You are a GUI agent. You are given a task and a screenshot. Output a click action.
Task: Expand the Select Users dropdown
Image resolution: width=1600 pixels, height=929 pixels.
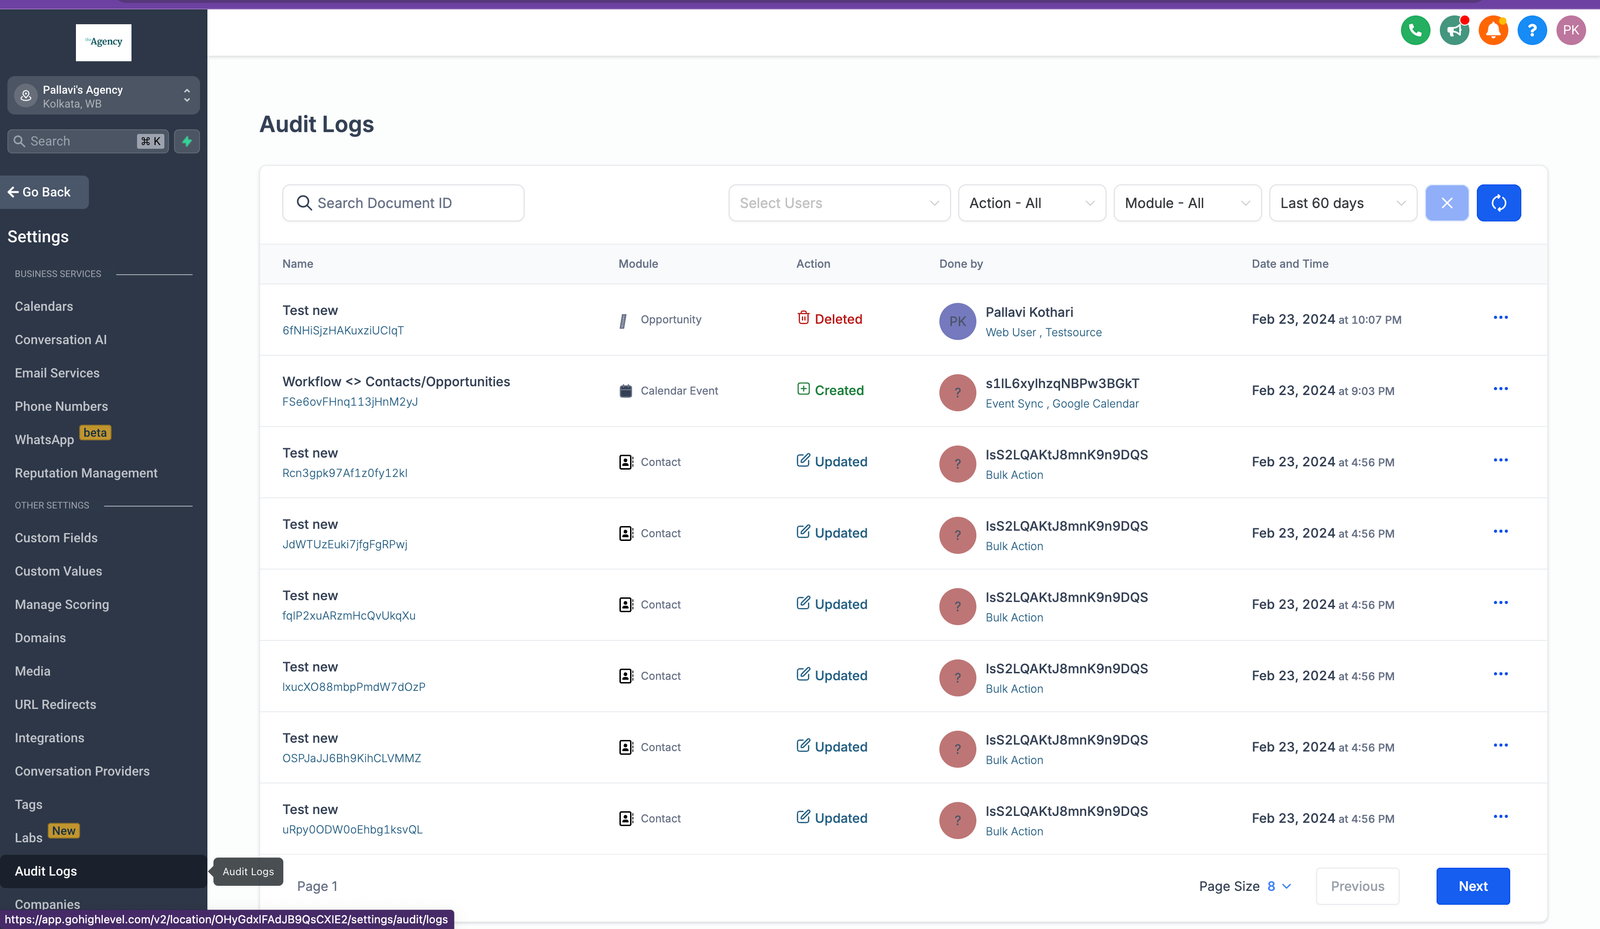[839, 203]
